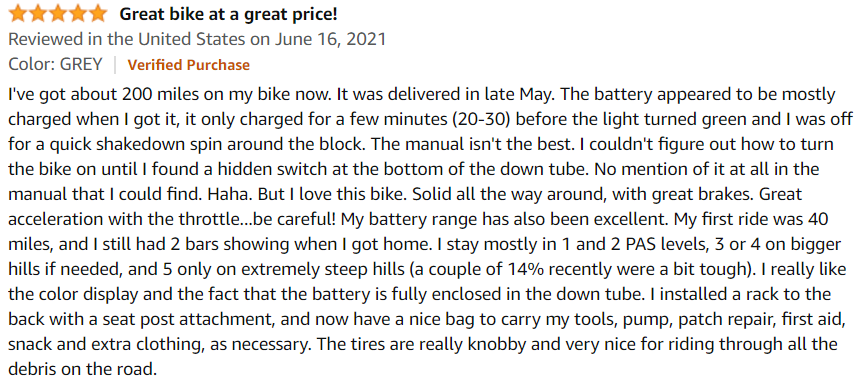This screenshot has width=864, height=382.
Task: Click the second orange rating star
Action: pyautogui.click(x=38, y=14)
